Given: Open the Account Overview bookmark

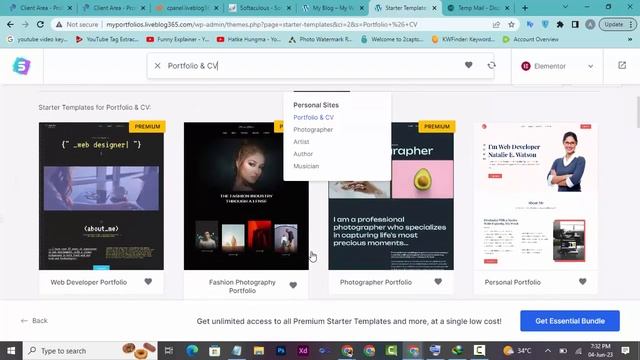Looking at the screenshot, I should [x=531, y=40].
